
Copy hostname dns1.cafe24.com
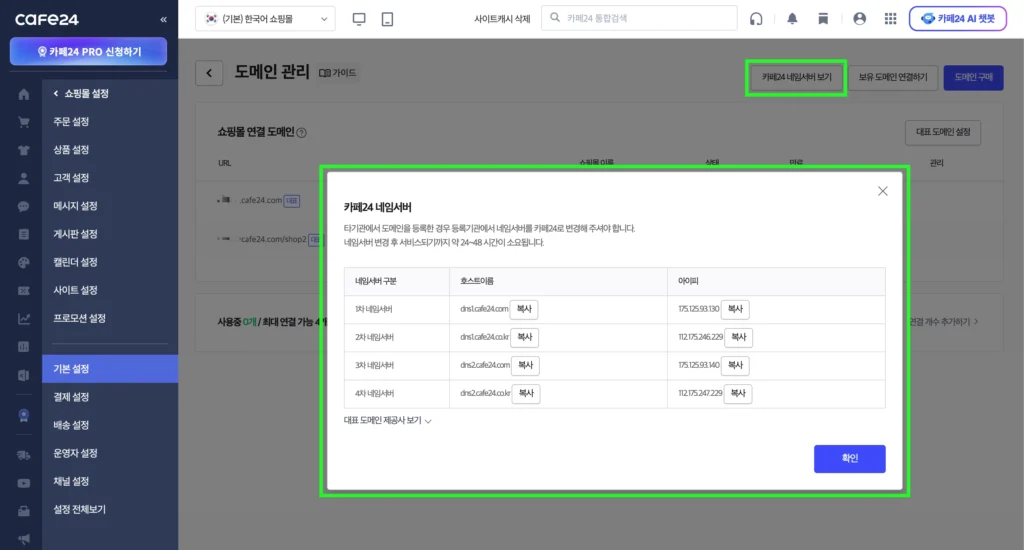[524, 309]
